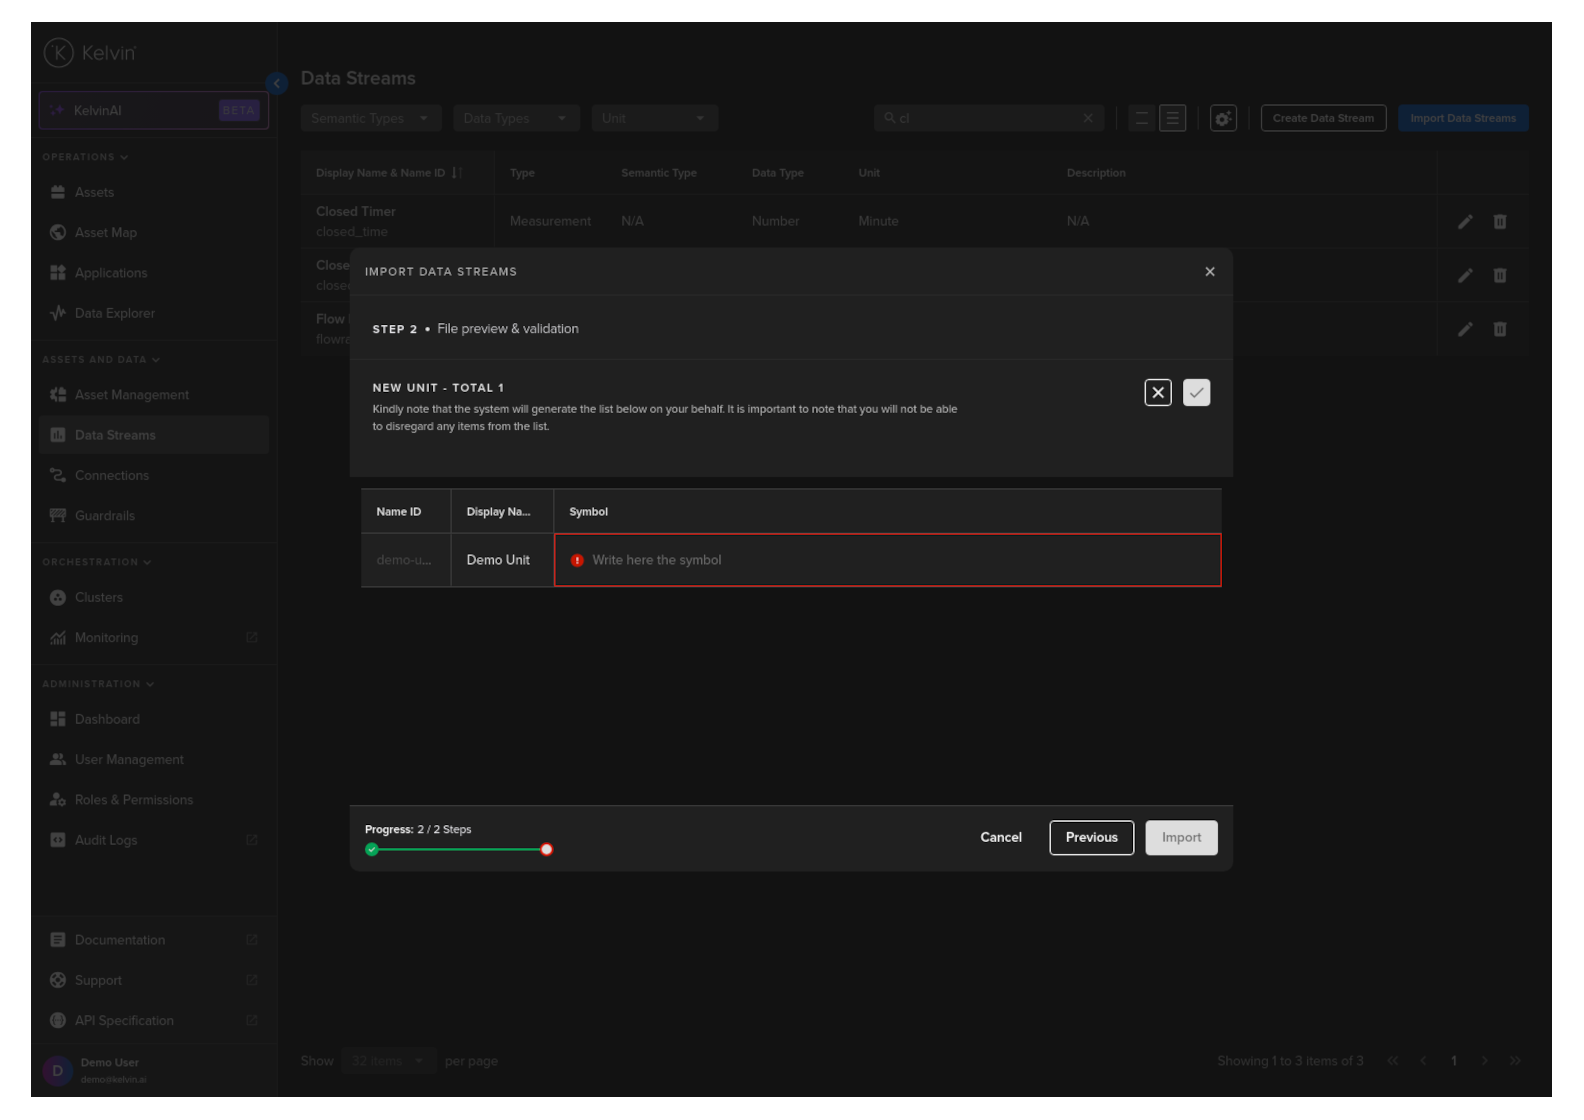Open Connections in sidebar
The image size is (1584, 1120).
coord(111,476)
